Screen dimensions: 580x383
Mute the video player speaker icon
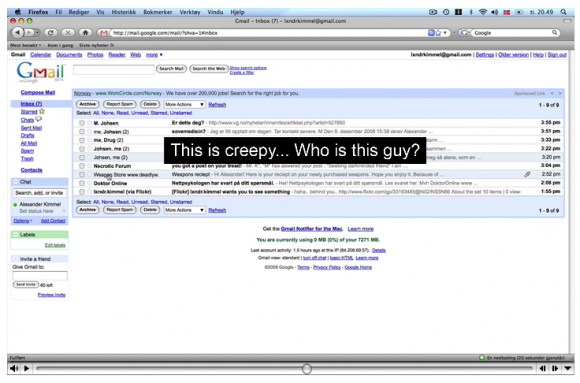[14, 368]
